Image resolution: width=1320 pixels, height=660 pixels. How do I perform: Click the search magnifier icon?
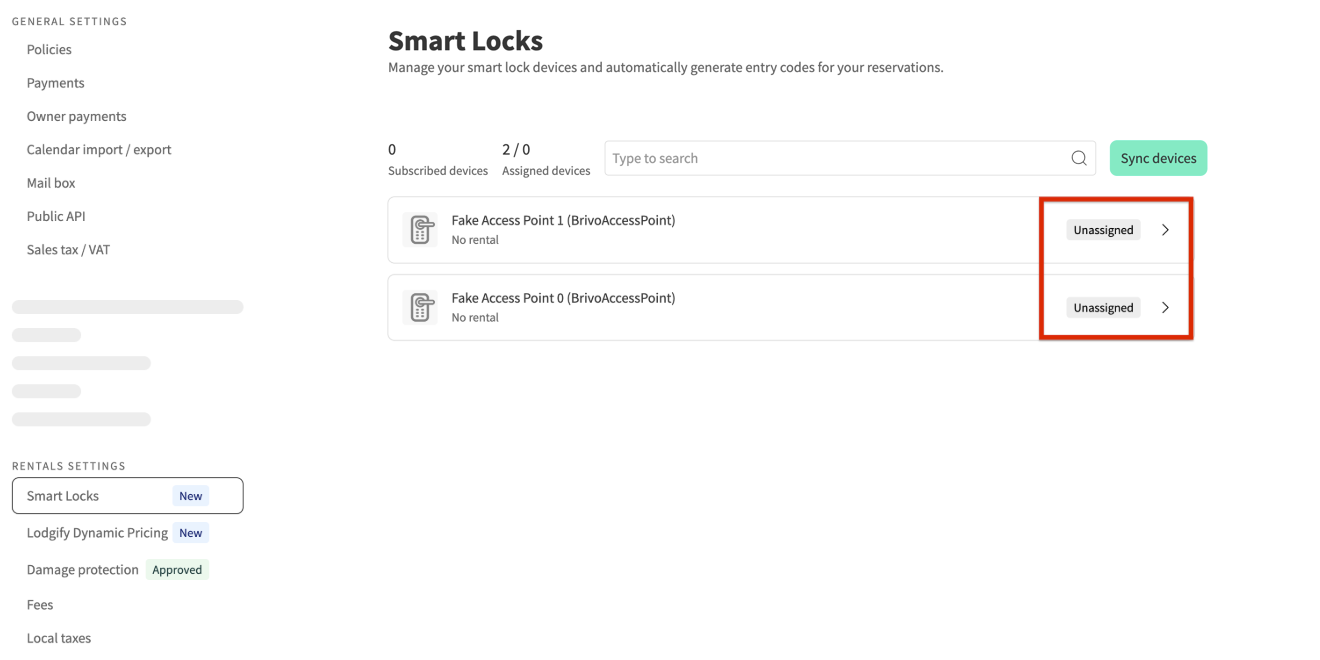pyautogui.click(x=1079, y=158)
